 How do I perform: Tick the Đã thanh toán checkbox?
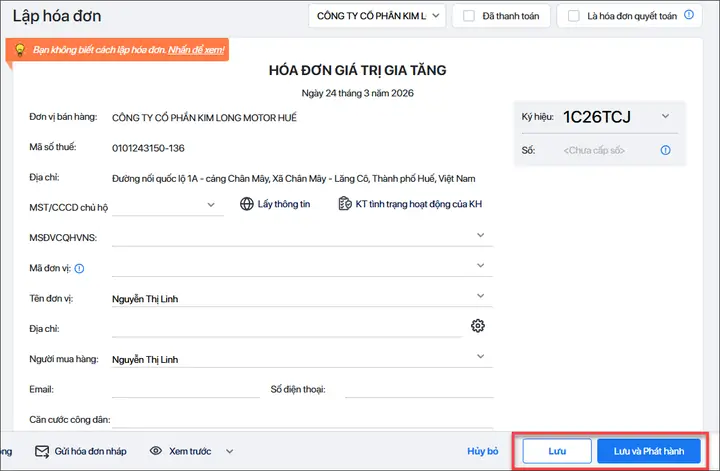pos(468,16)
